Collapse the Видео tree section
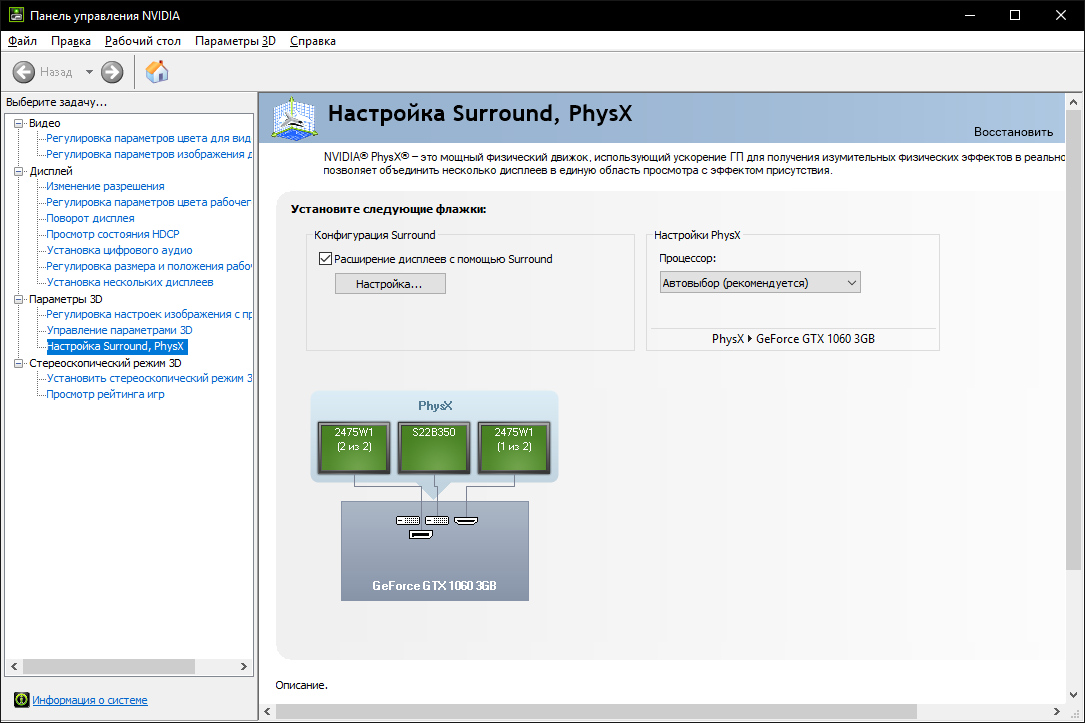Screen dimensions: 1085x724 click(19, 123)
